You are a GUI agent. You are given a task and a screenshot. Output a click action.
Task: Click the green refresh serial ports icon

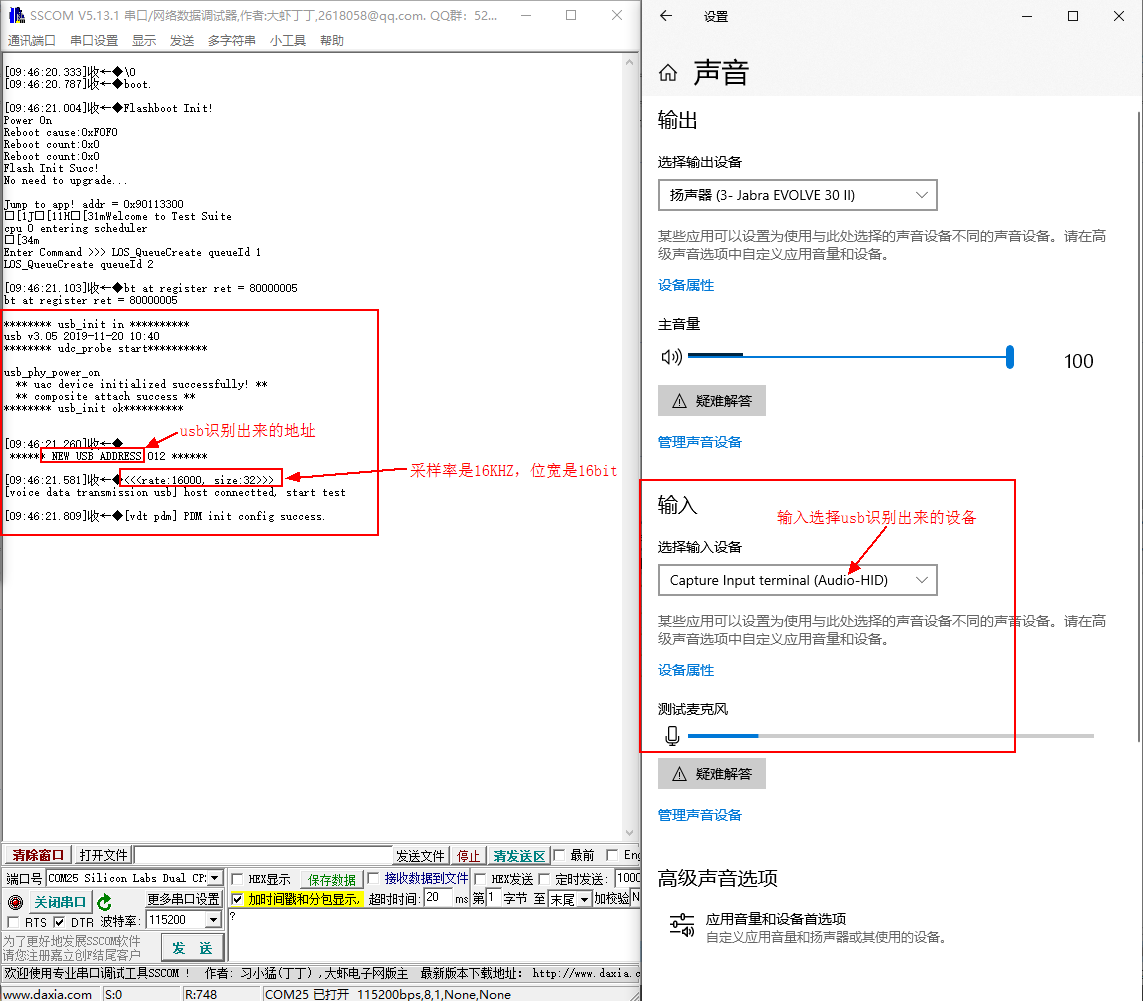[104, 902]
